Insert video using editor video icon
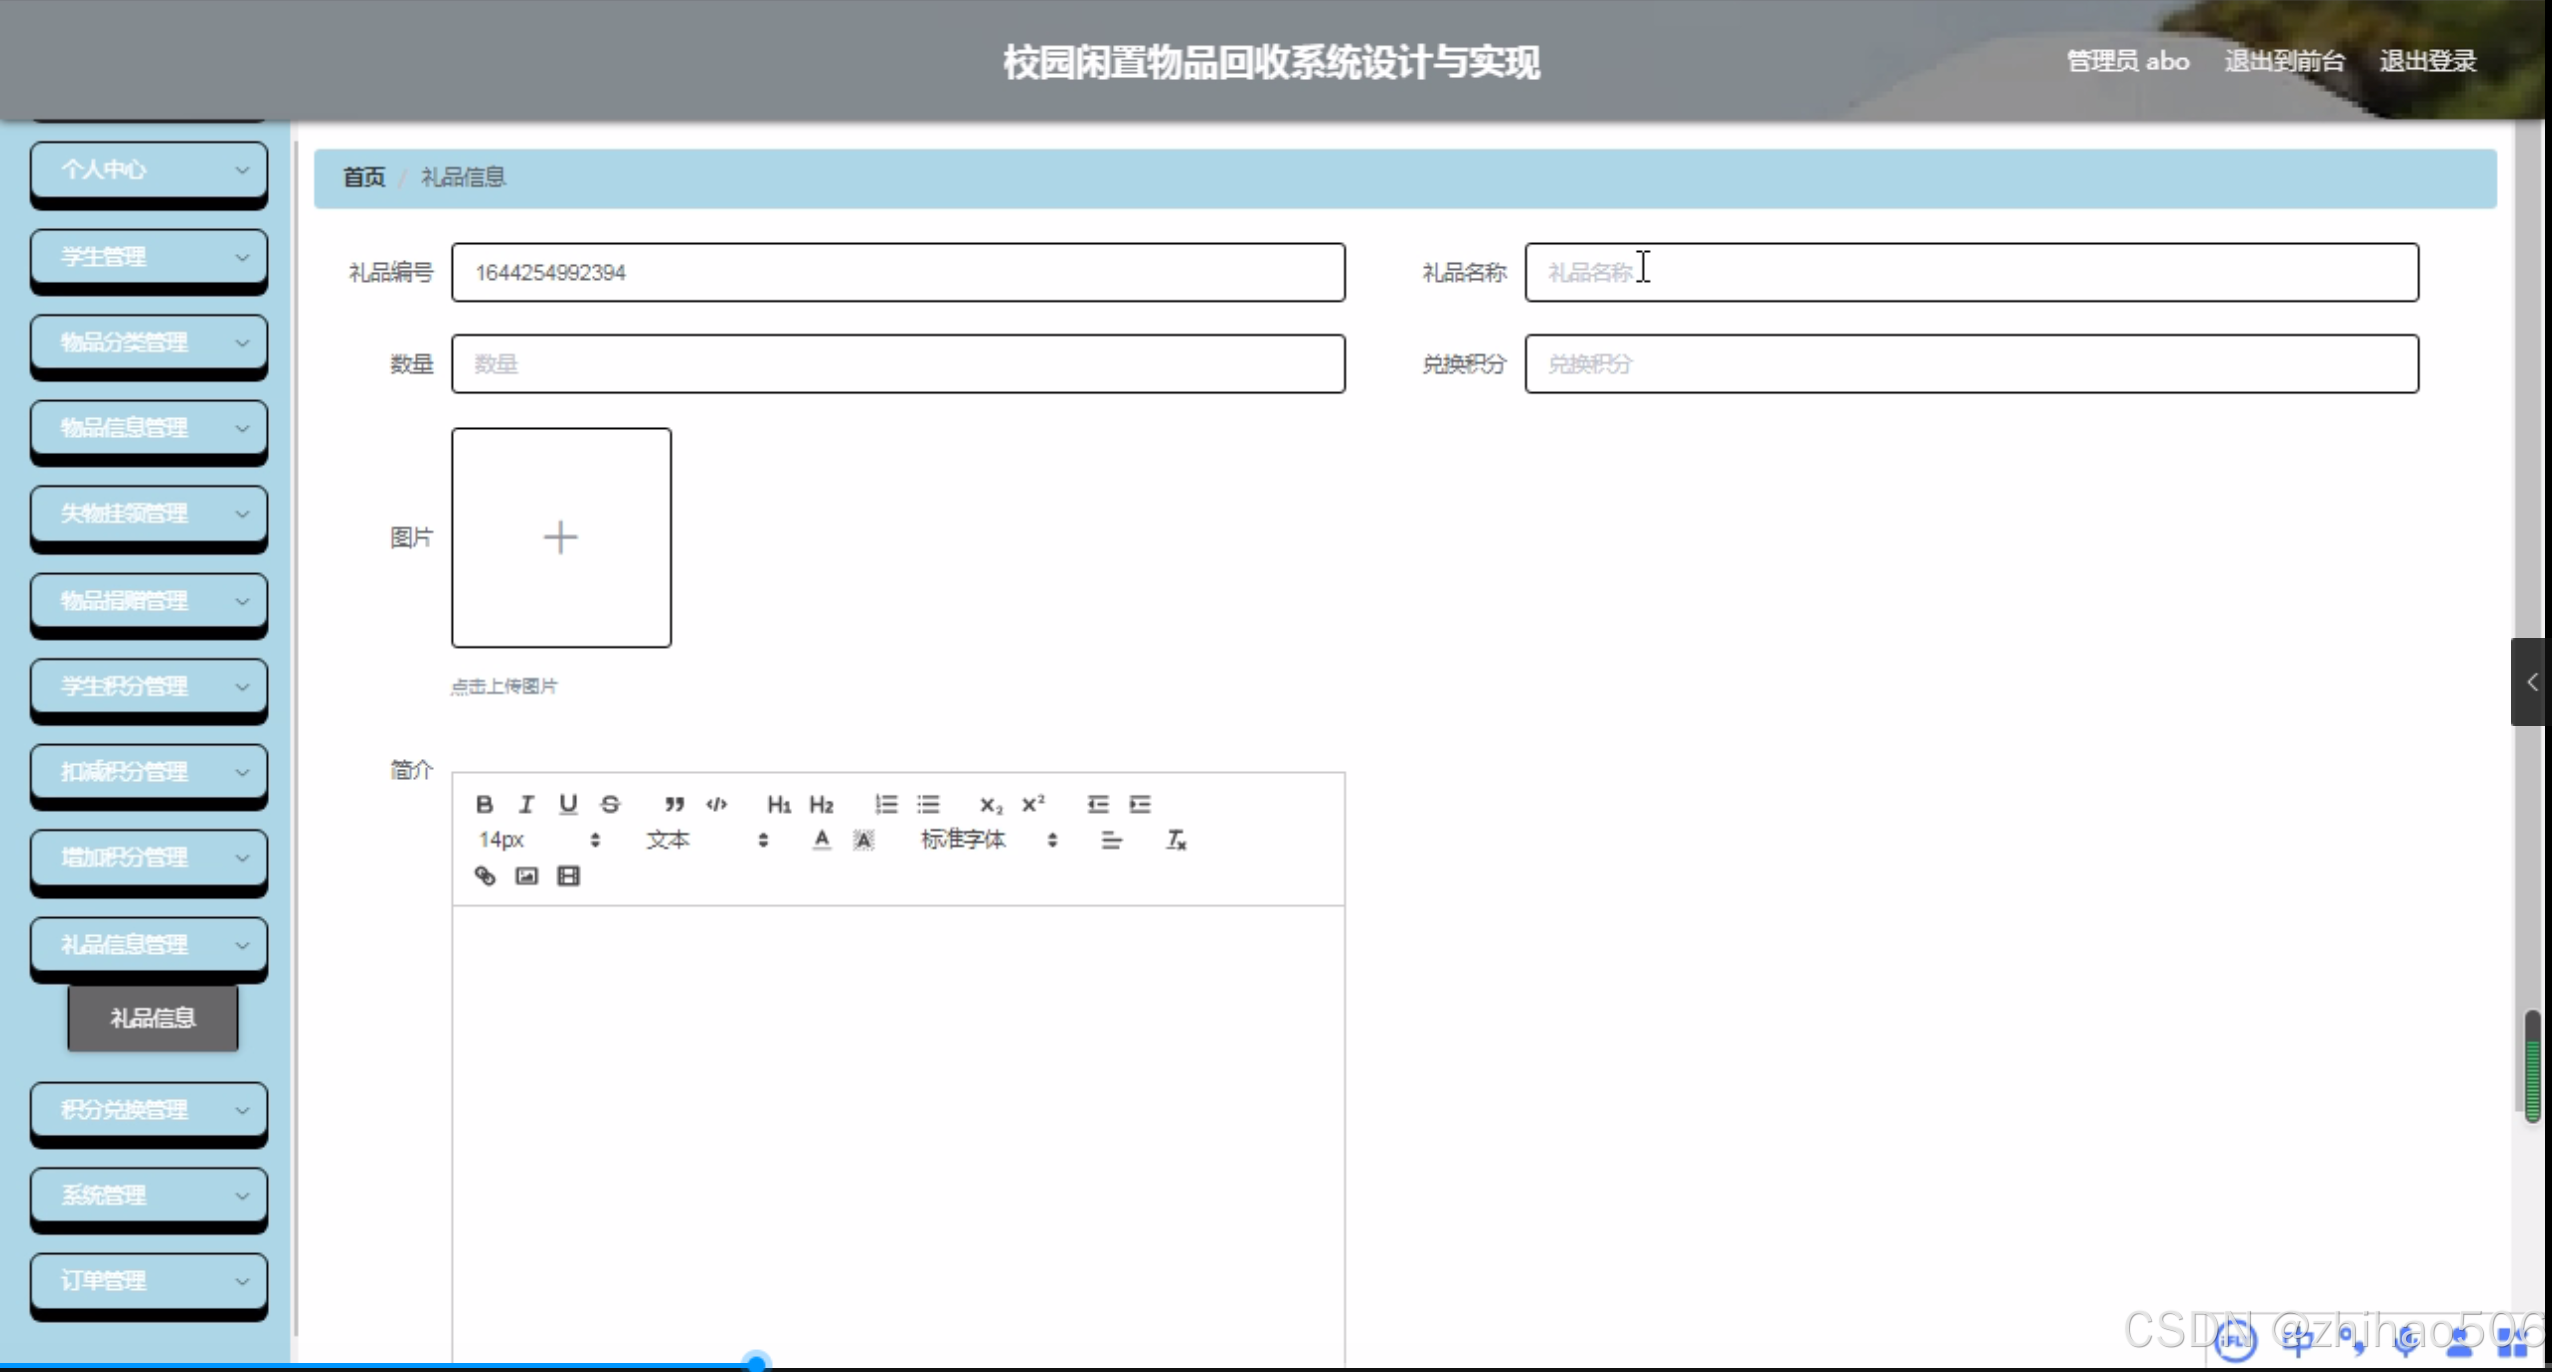Screen dimensions: 2552x1372 tap(568, 876)
